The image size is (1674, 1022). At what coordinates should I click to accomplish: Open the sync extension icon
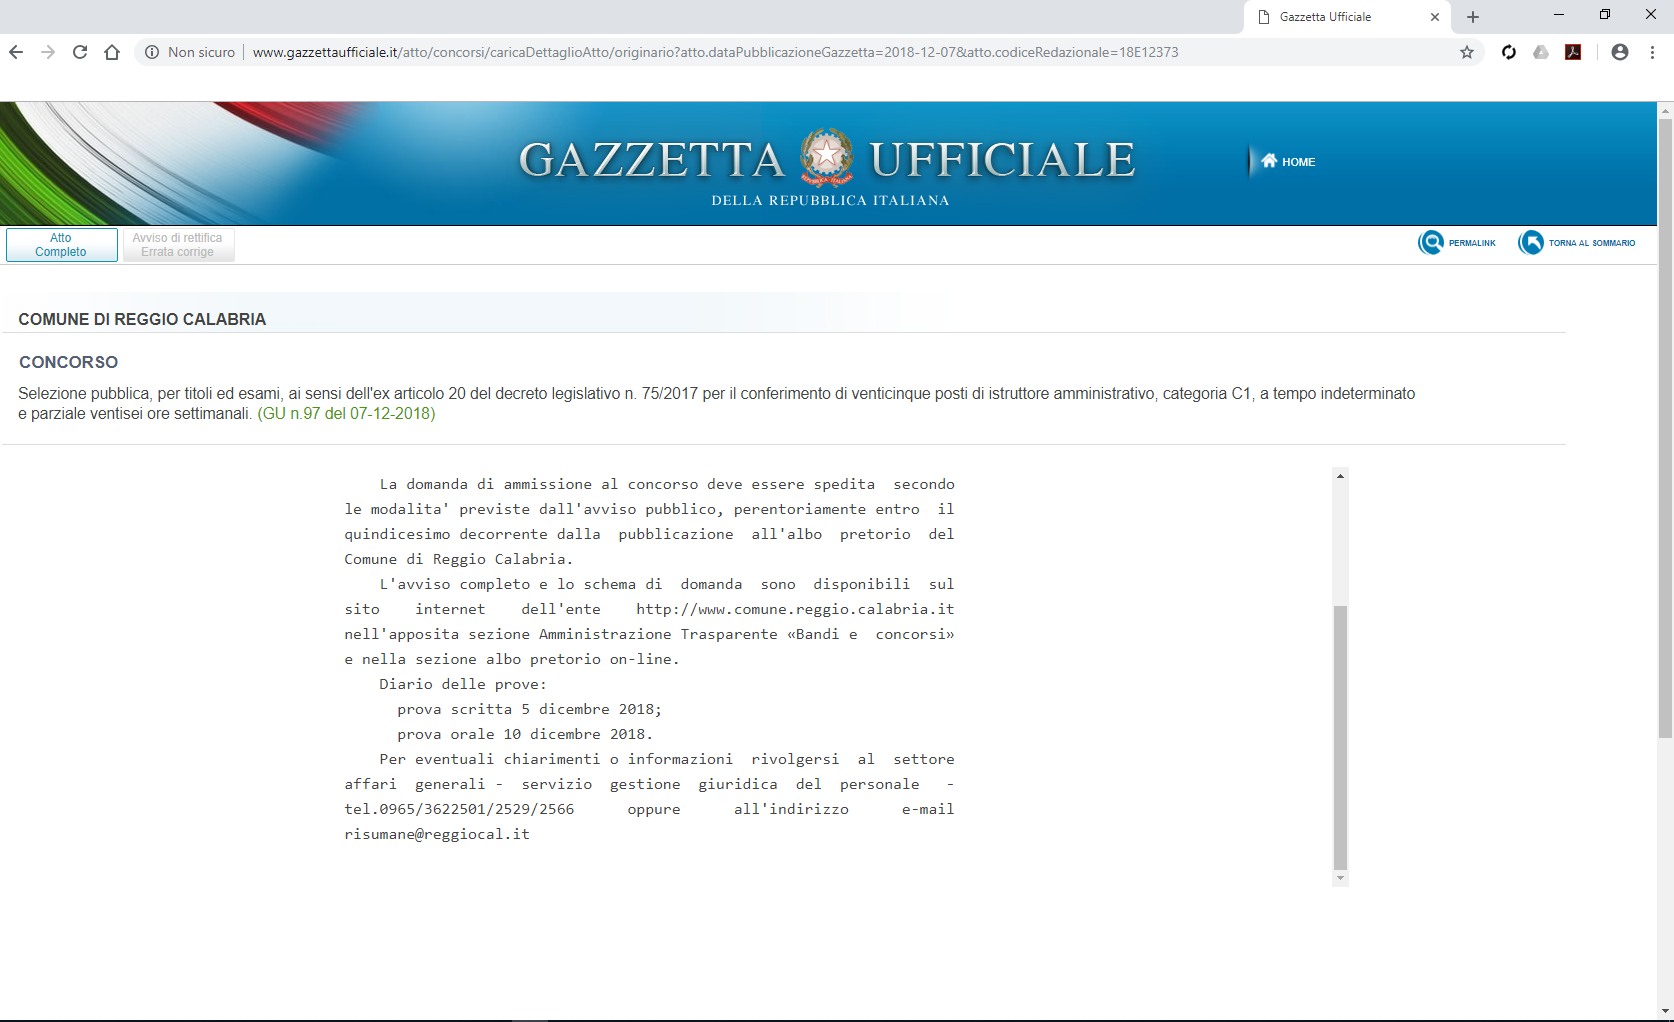coord(1509,52)
